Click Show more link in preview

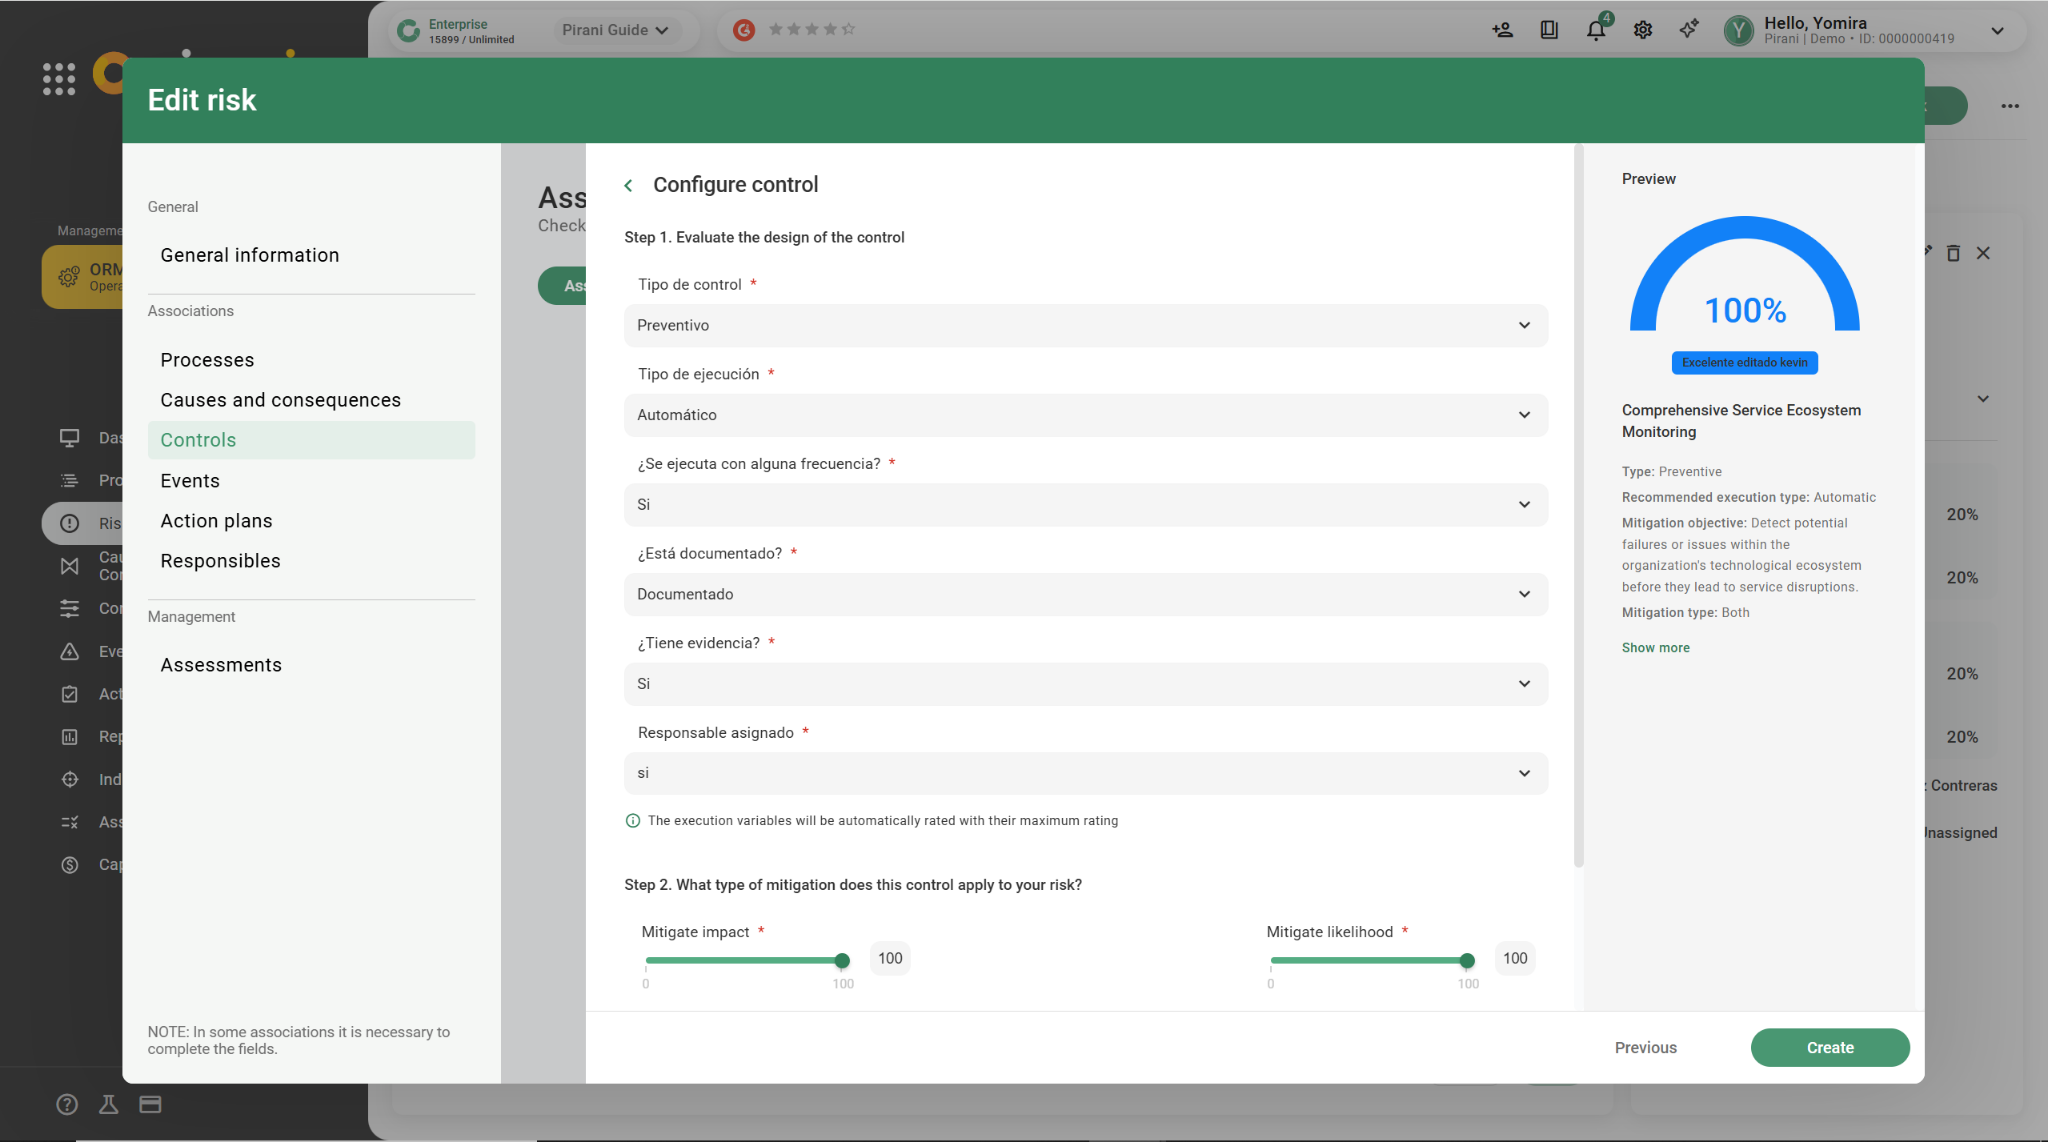coord(1655,648)
